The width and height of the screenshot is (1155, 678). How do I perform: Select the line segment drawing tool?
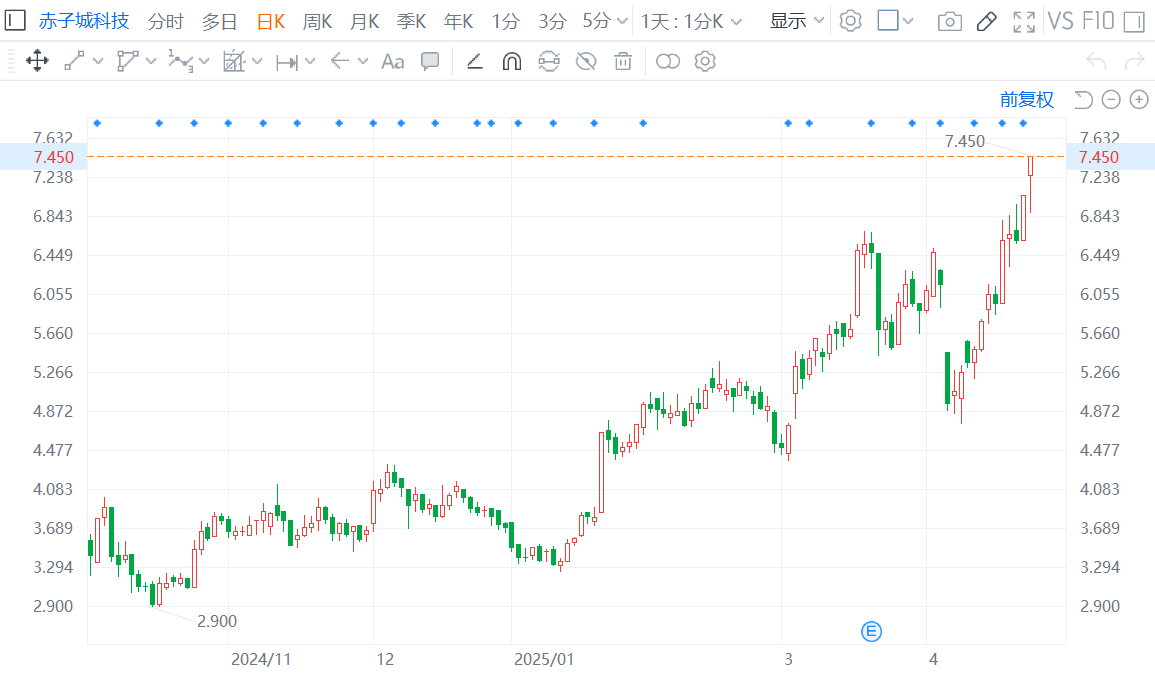pos(74,61)
